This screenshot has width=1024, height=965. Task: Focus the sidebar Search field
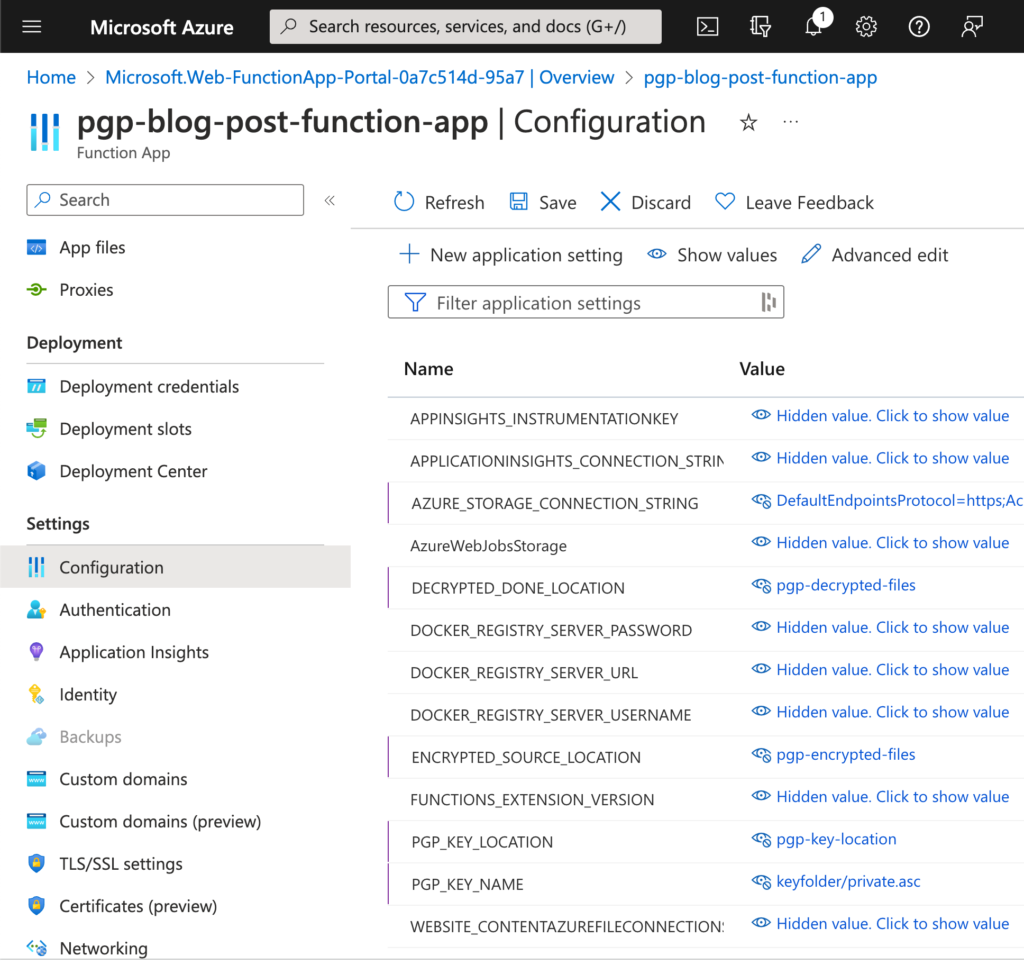[x=165, y=200]
